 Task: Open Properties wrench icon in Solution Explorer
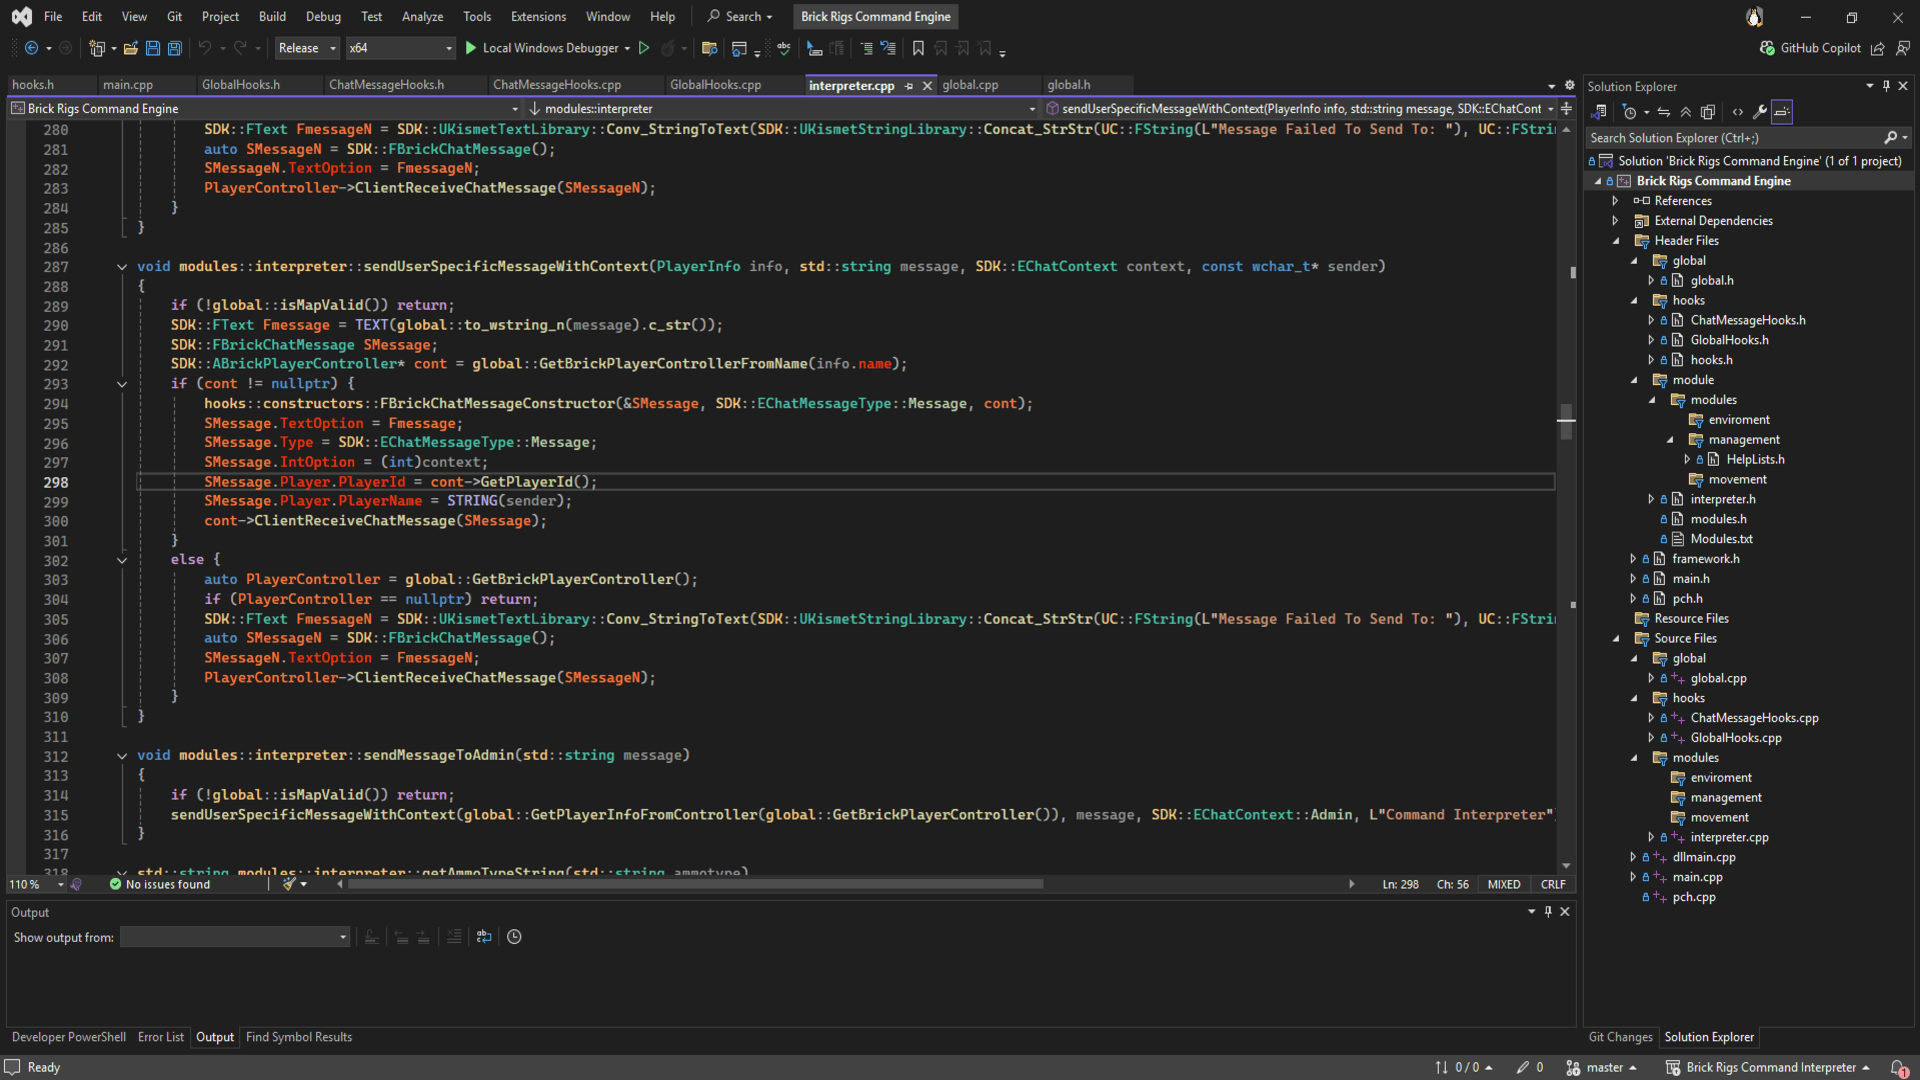[x=1760, y=112]
